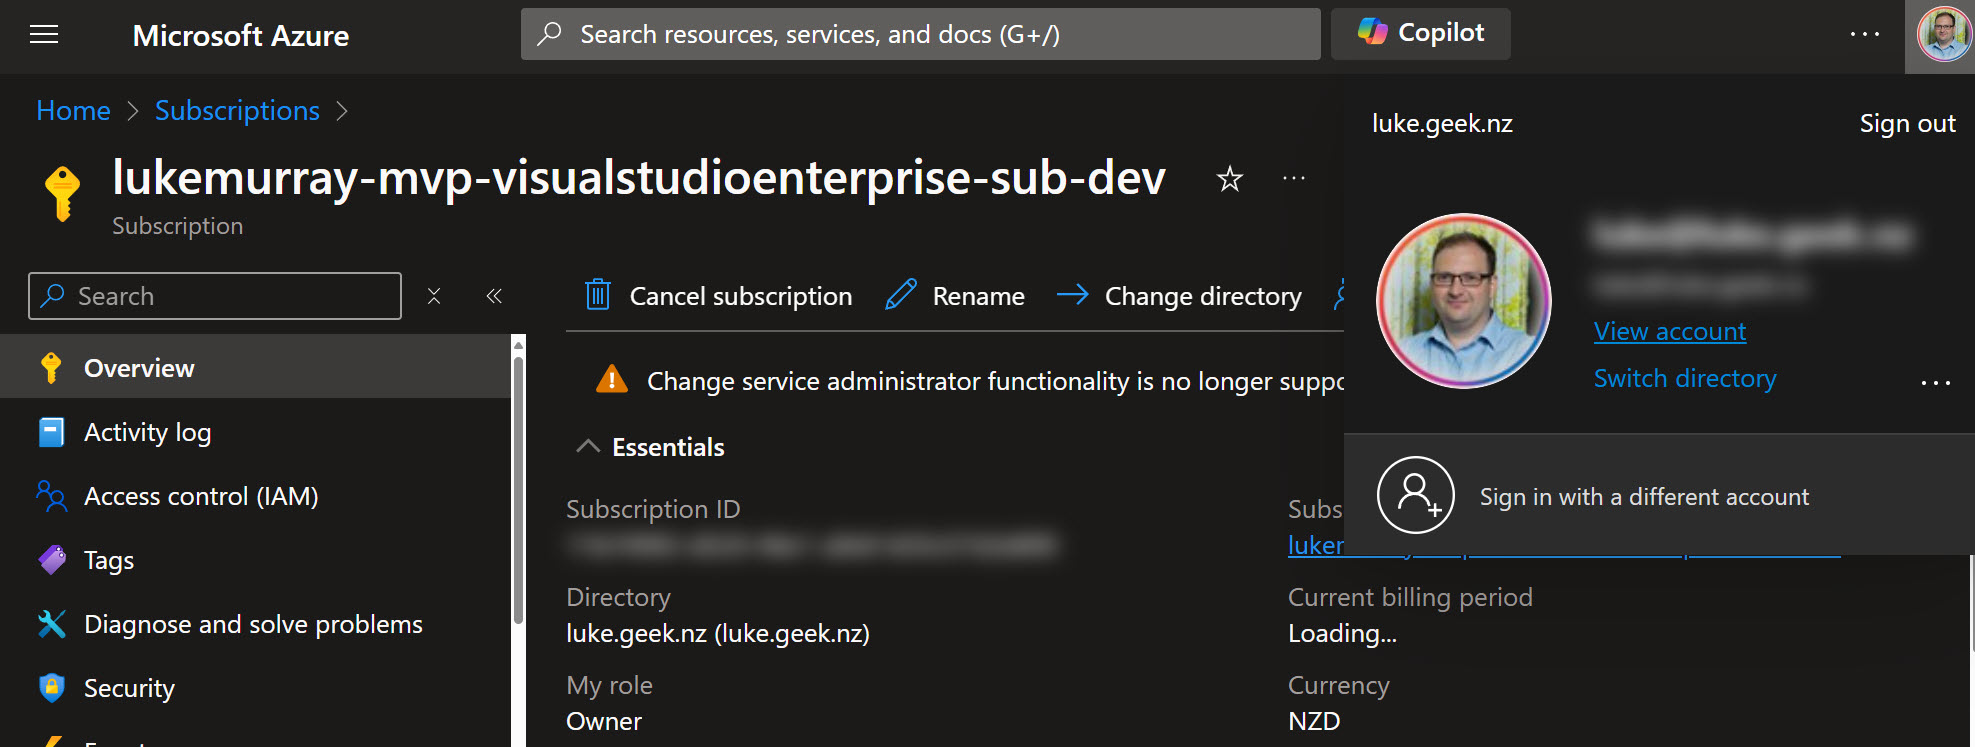This screenshot has height=747, width=1975.
Task: Select Overview in the sidebar
Action: tap(255, 368)
